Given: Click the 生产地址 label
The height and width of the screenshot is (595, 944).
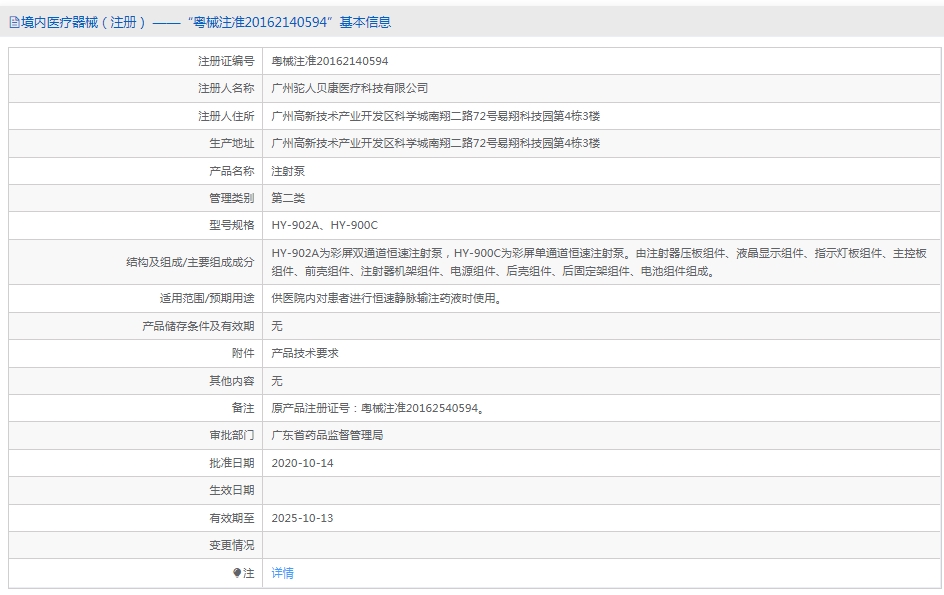Looking at the screenshot, I should pos(232,143).
